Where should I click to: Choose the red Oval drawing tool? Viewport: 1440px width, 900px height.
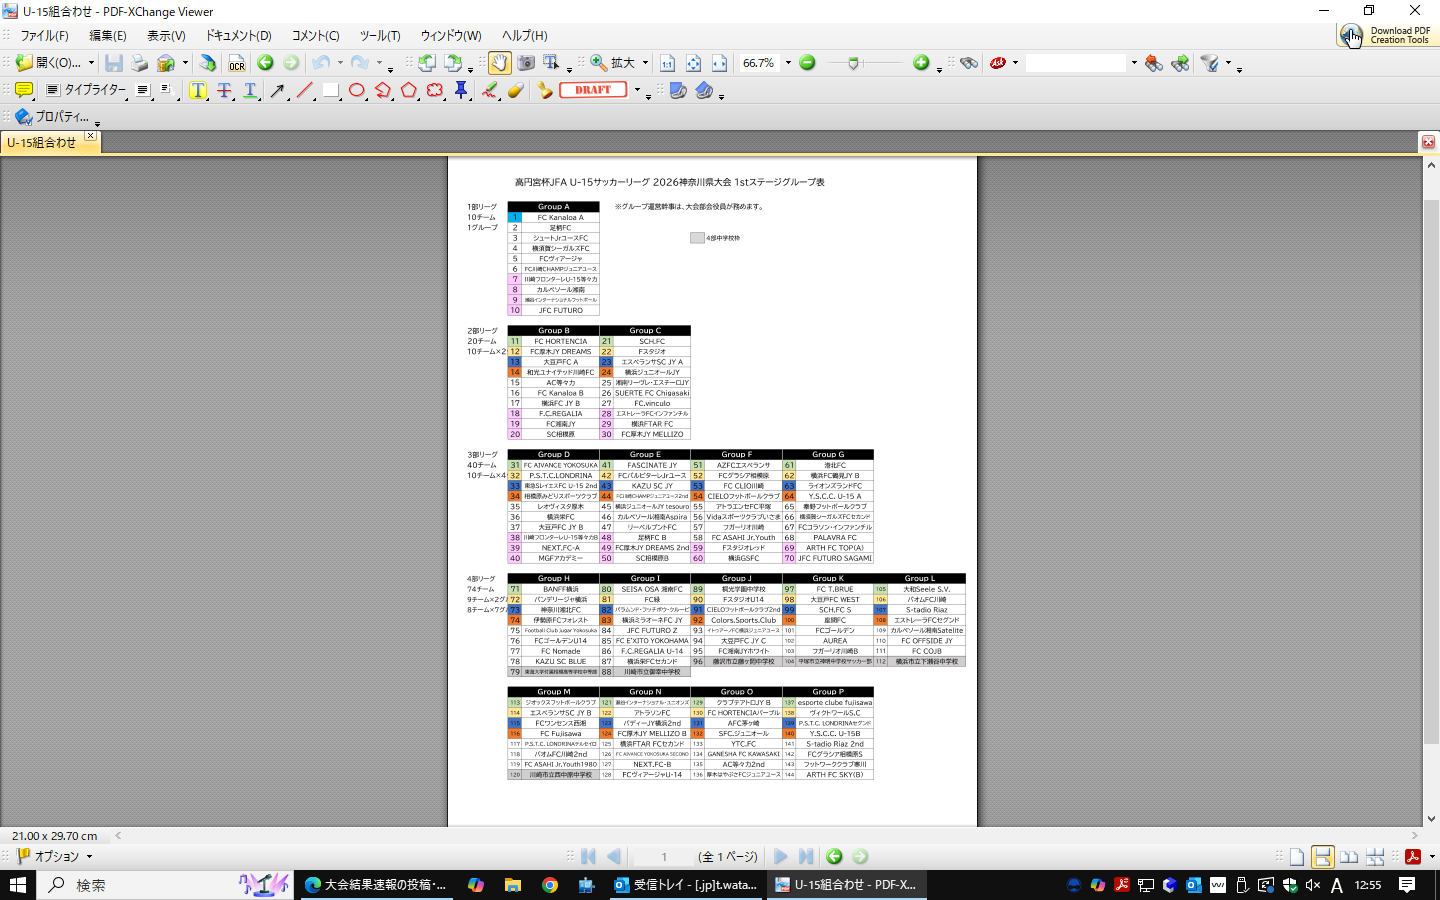(x=357, y=90)
